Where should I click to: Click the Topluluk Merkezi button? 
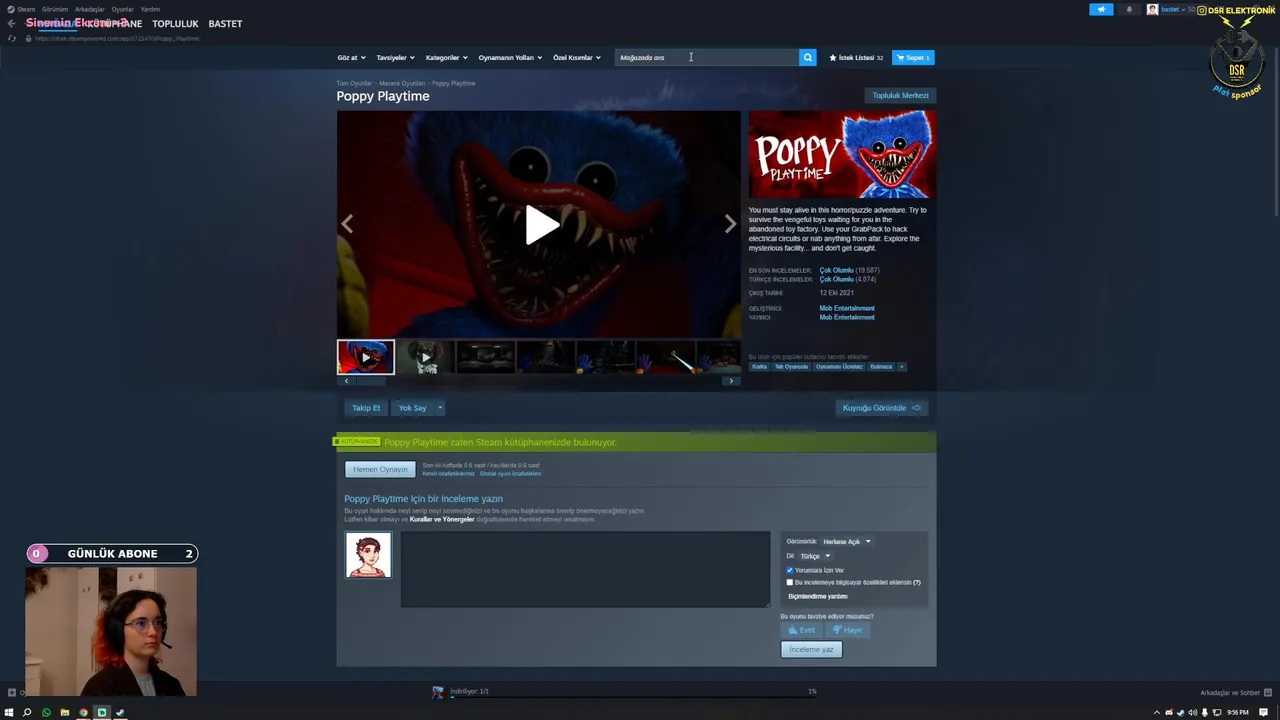point(900,96)
